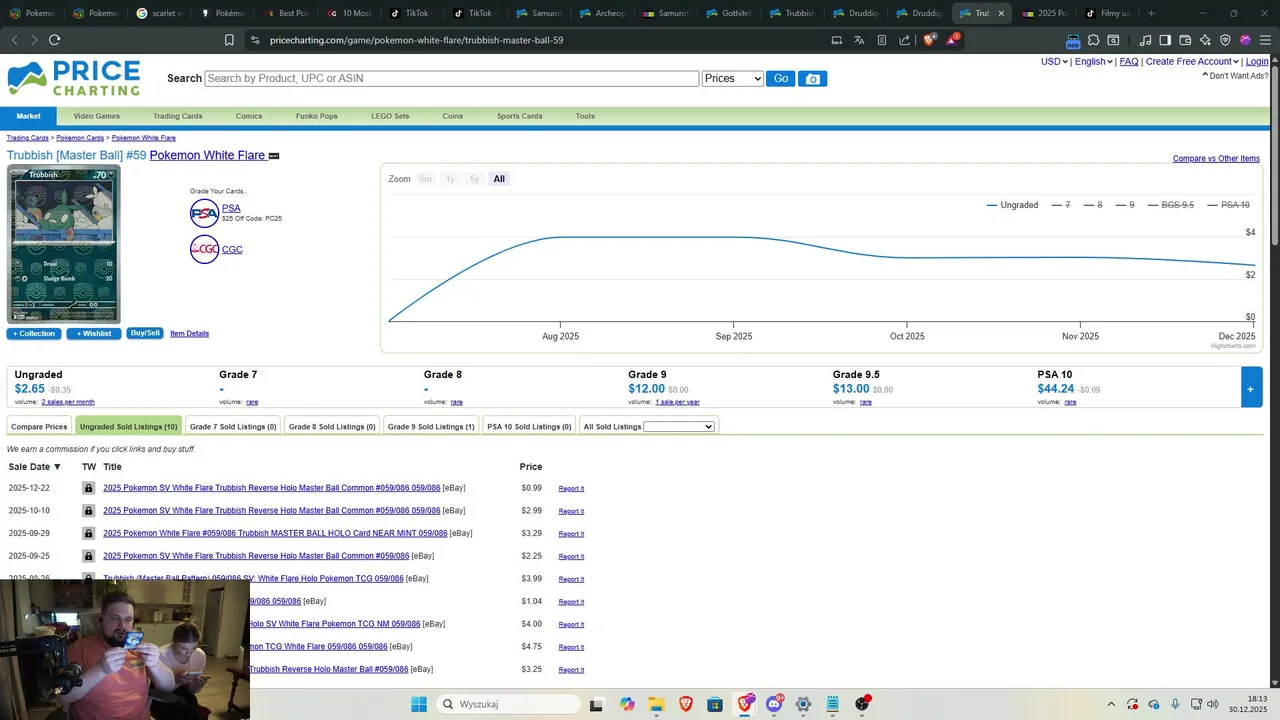
Task: Open the media control music note icon
Action: (x=1146, y=40)
